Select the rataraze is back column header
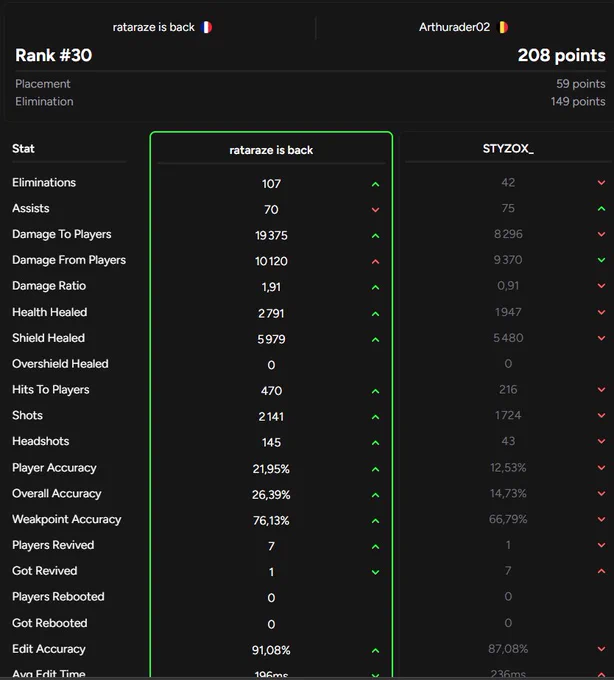Viewport: 614px width, 680px height. tap(271, 150)
